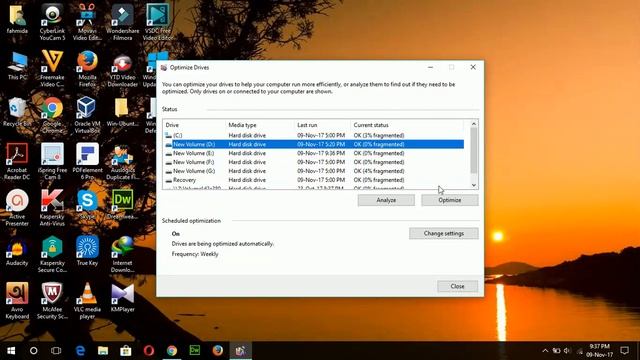
Task: Open Dreamweaver from the taskbar
Action: (x=195, y=351)
